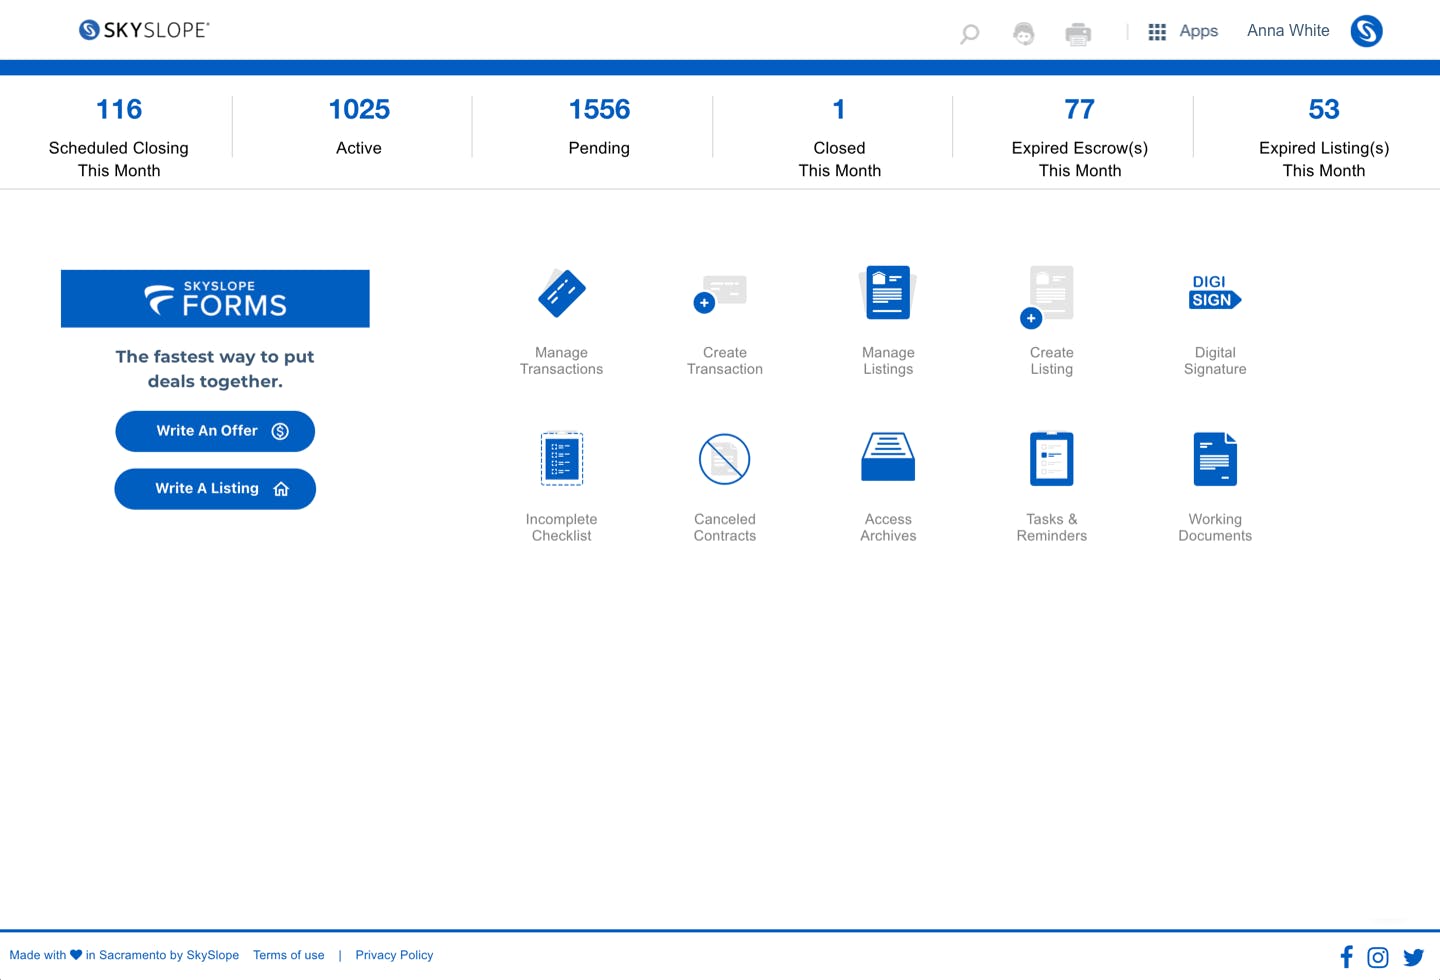The width and height of the screenshot is (1440, 980).
Task: View 77 Expired Escrow(s) This Month stat
Action: click(1080, 137)
